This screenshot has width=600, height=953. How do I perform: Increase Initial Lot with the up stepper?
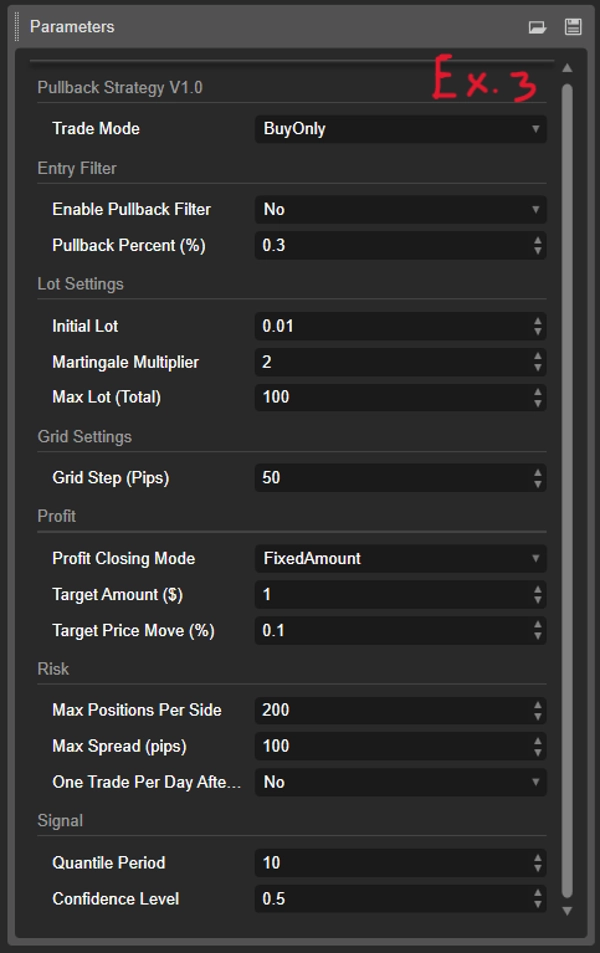click(x=538, y=320)
